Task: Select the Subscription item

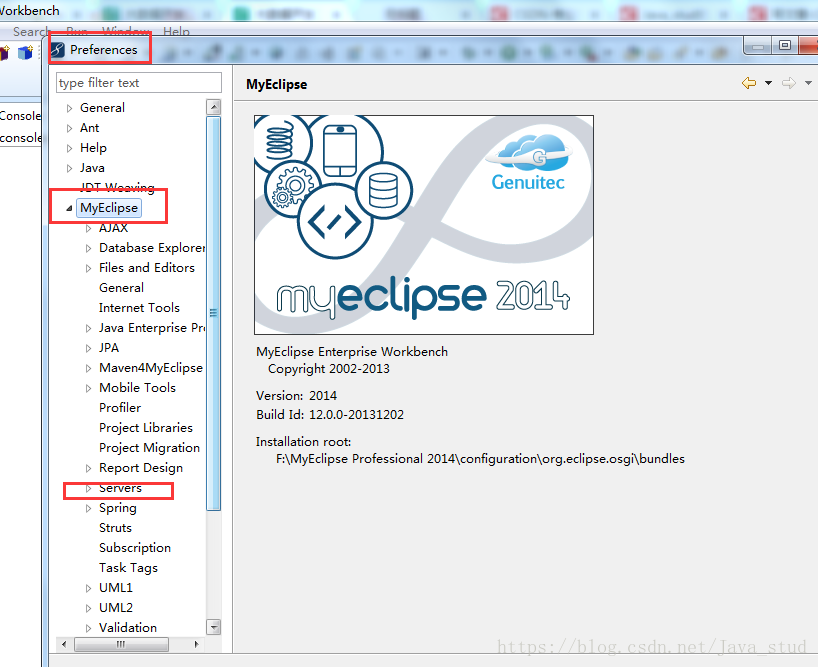Action: 135,548
